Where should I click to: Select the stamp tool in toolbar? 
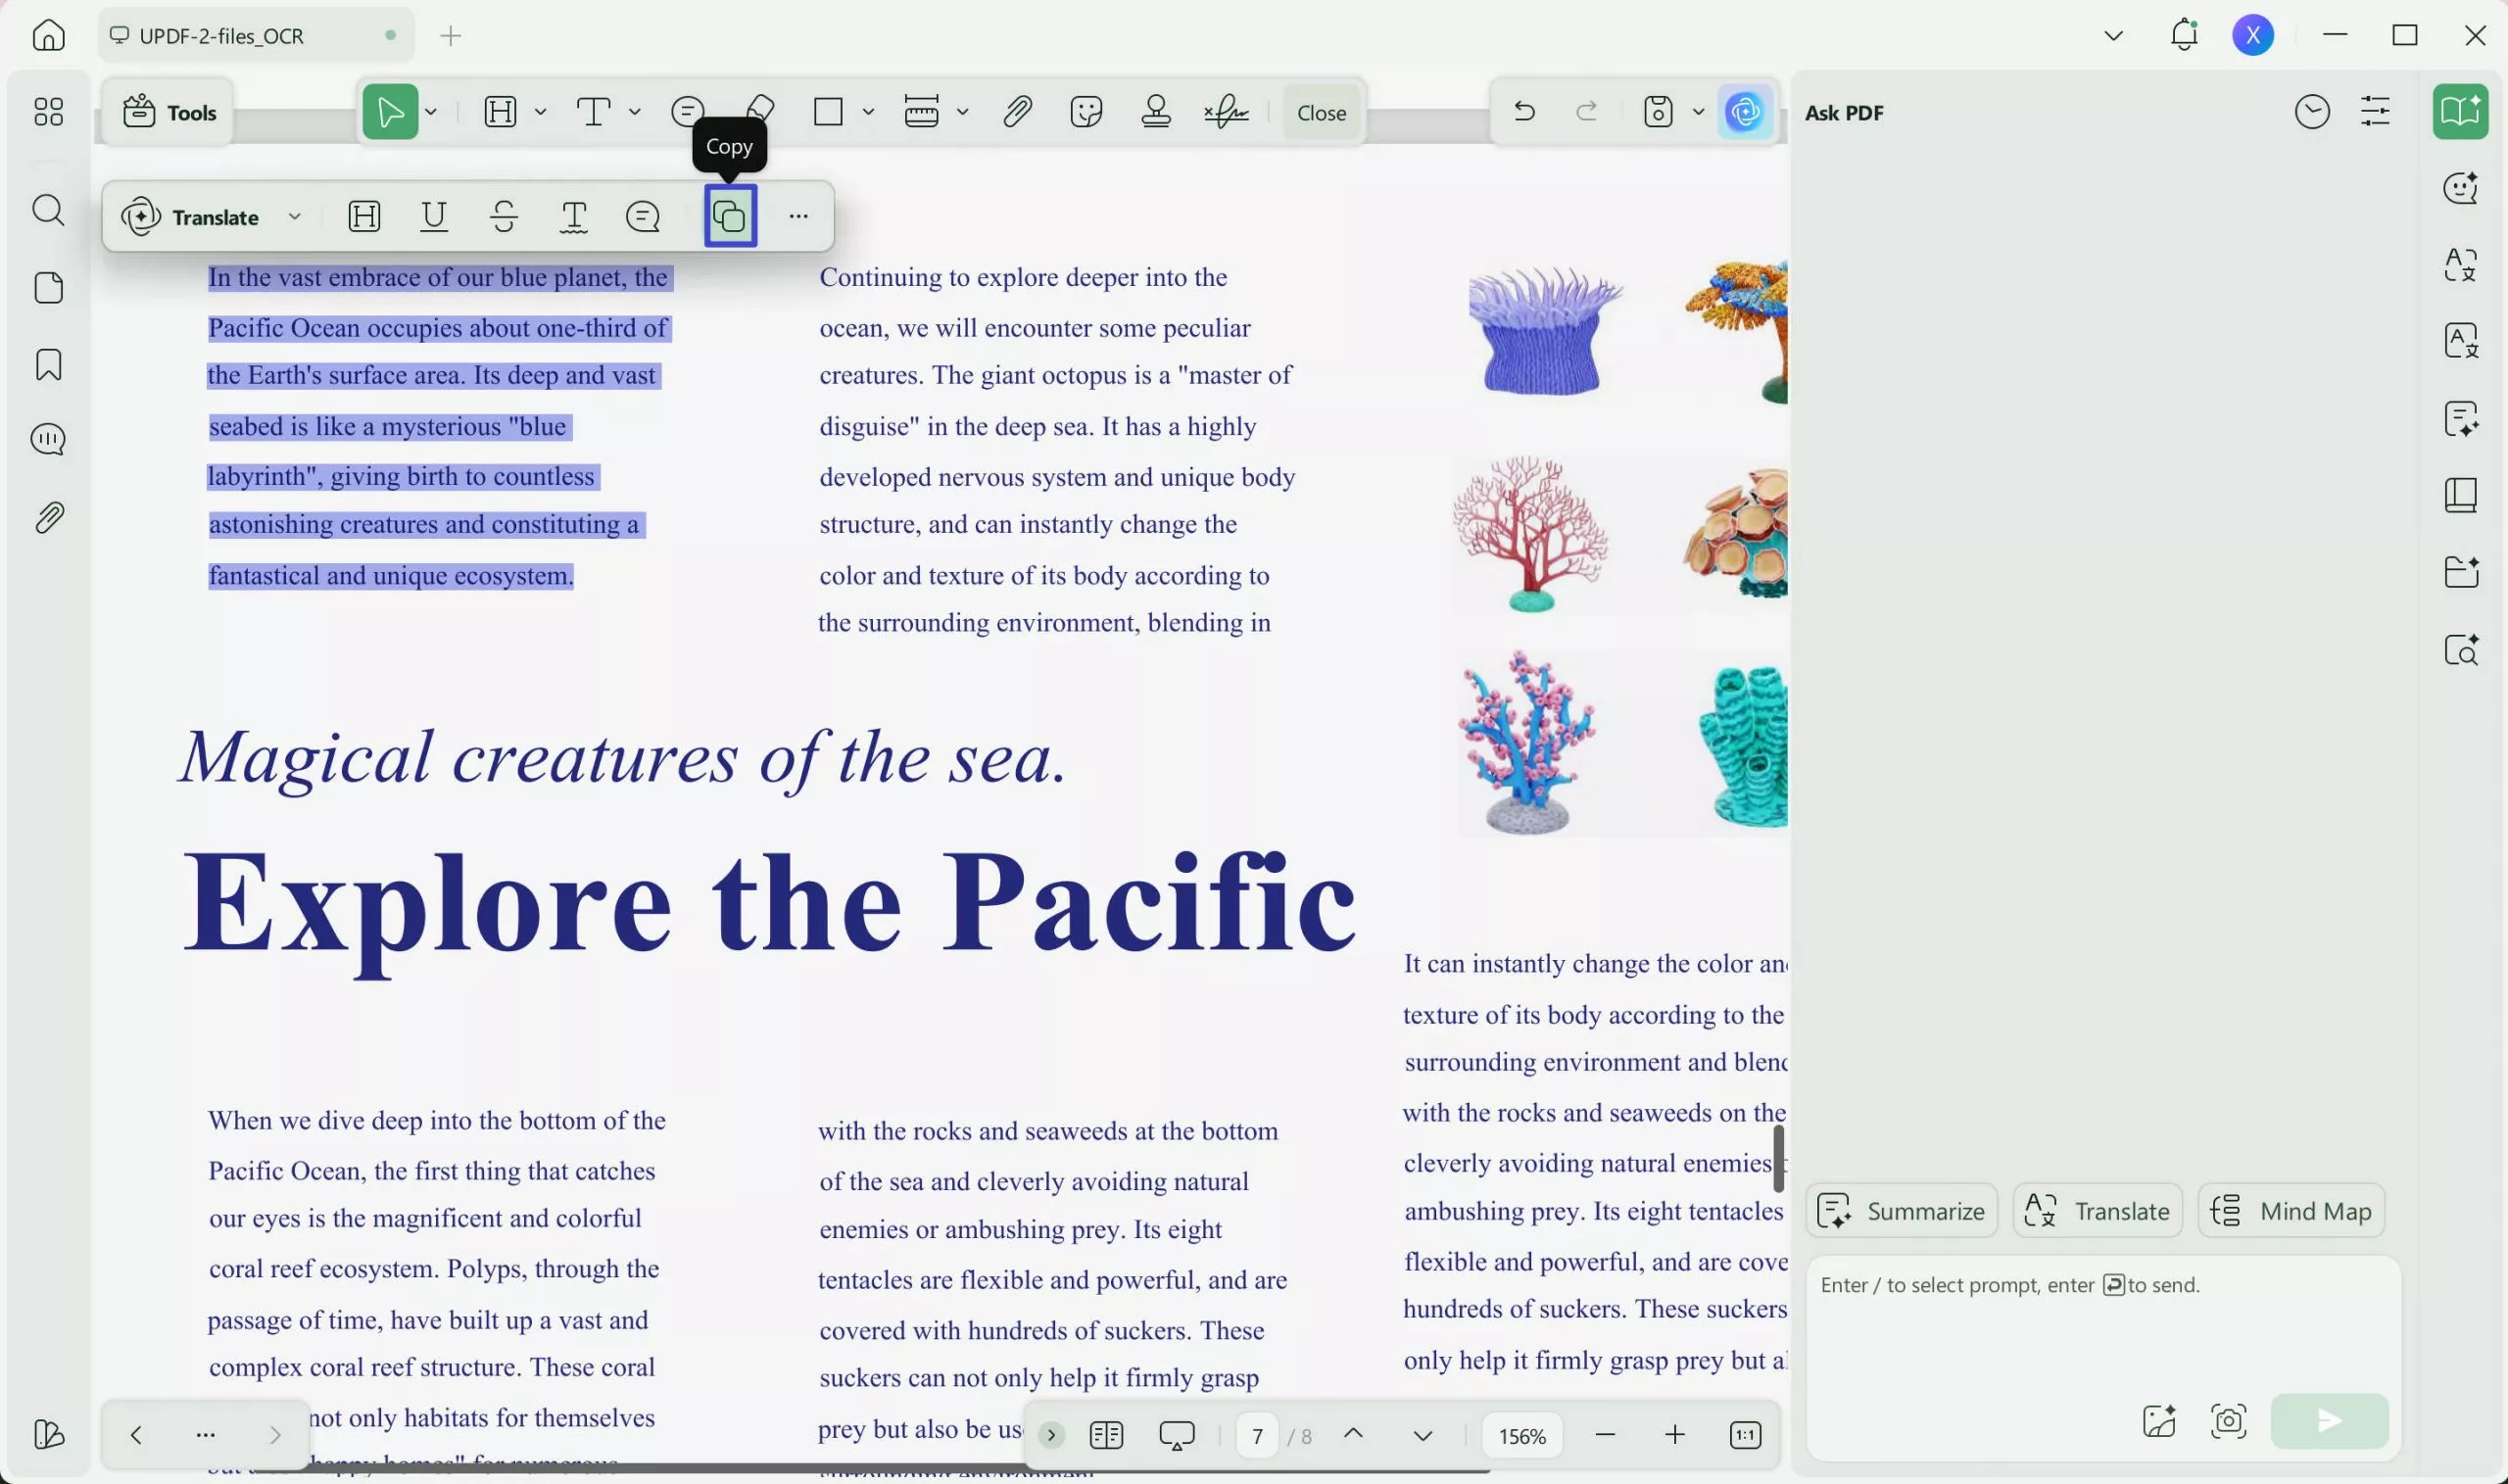[x=1156, y=111]
